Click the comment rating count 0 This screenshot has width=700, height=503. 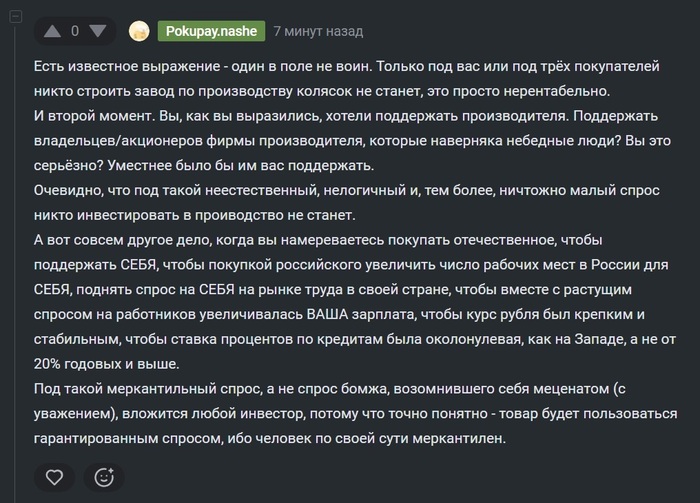pos(75,31)
